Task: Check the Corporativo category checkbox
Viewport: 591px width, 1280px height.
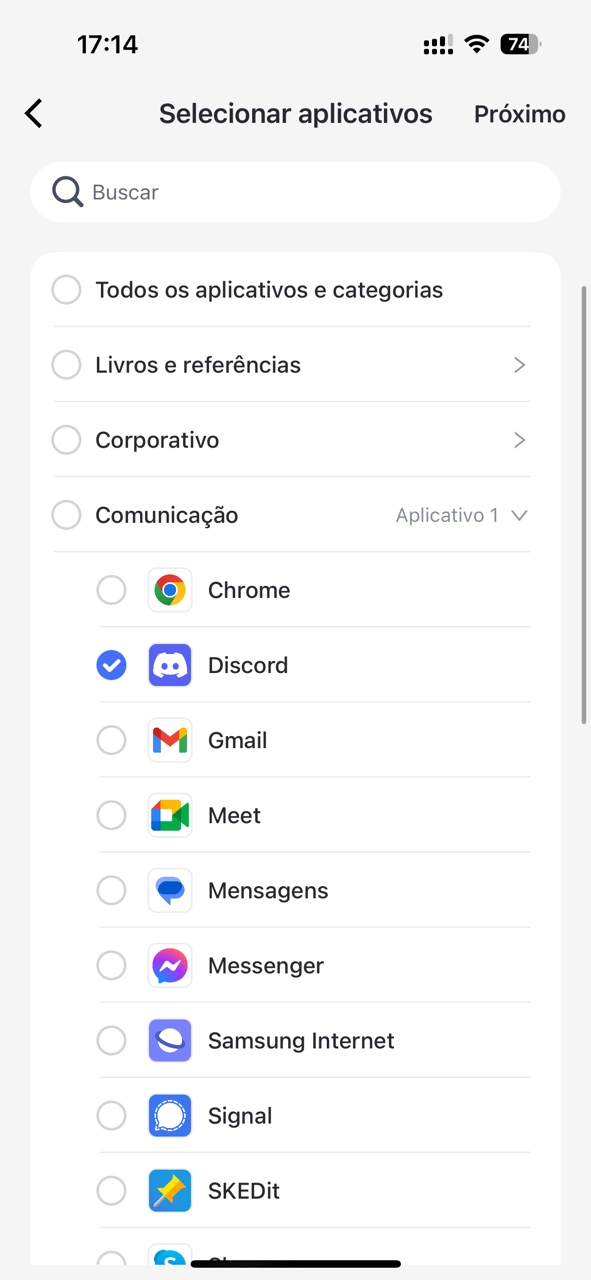Action: click(66, 439)
